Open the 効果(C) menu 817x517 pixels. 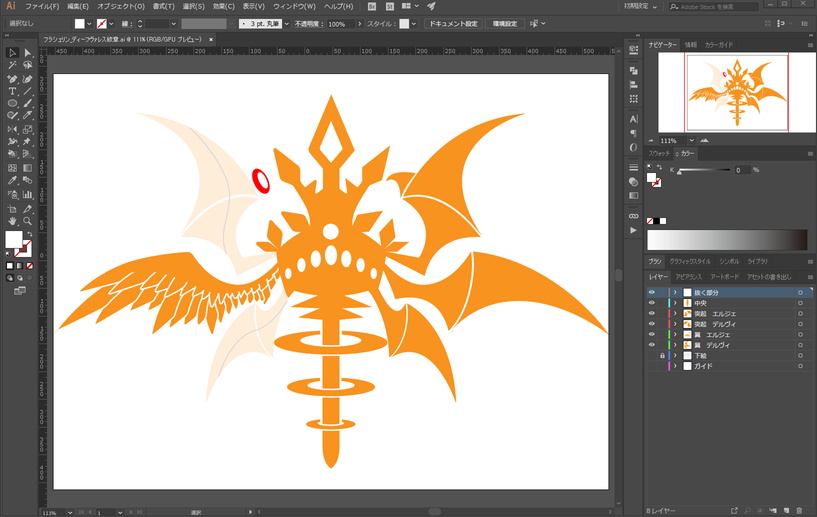click(224, 6)
